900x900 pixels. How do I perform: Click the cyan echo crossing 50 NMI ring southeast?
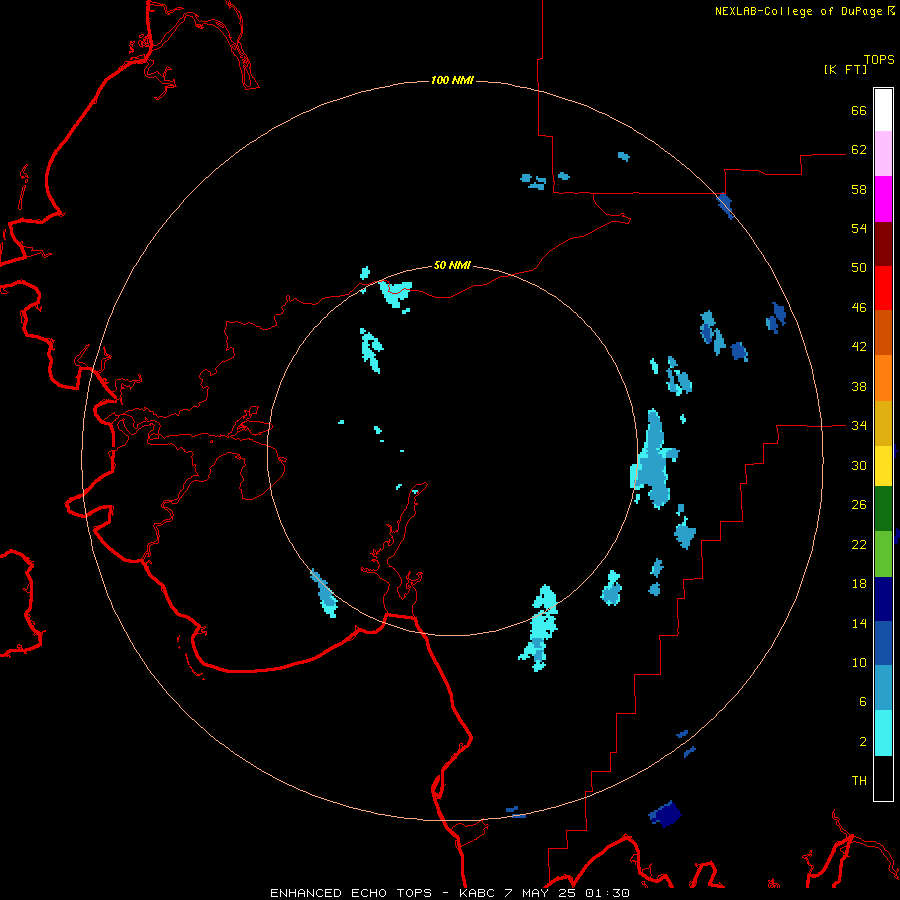pyautogui.click(x=540, y=627)
